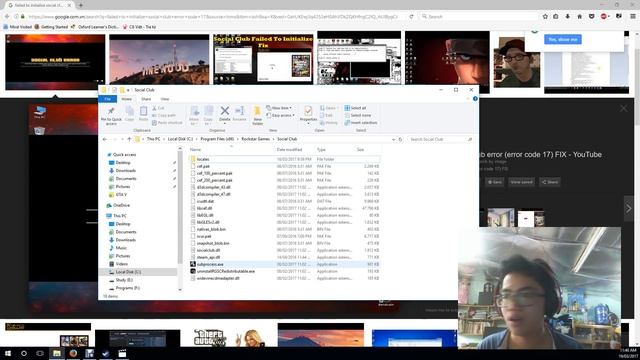Collapse the Explorer ribbon with chevron

(468, 99)
